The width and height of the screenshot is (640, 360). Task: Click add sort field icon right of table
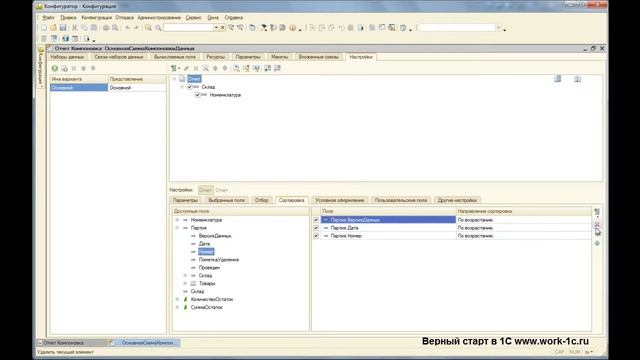[x=597, y=212]
